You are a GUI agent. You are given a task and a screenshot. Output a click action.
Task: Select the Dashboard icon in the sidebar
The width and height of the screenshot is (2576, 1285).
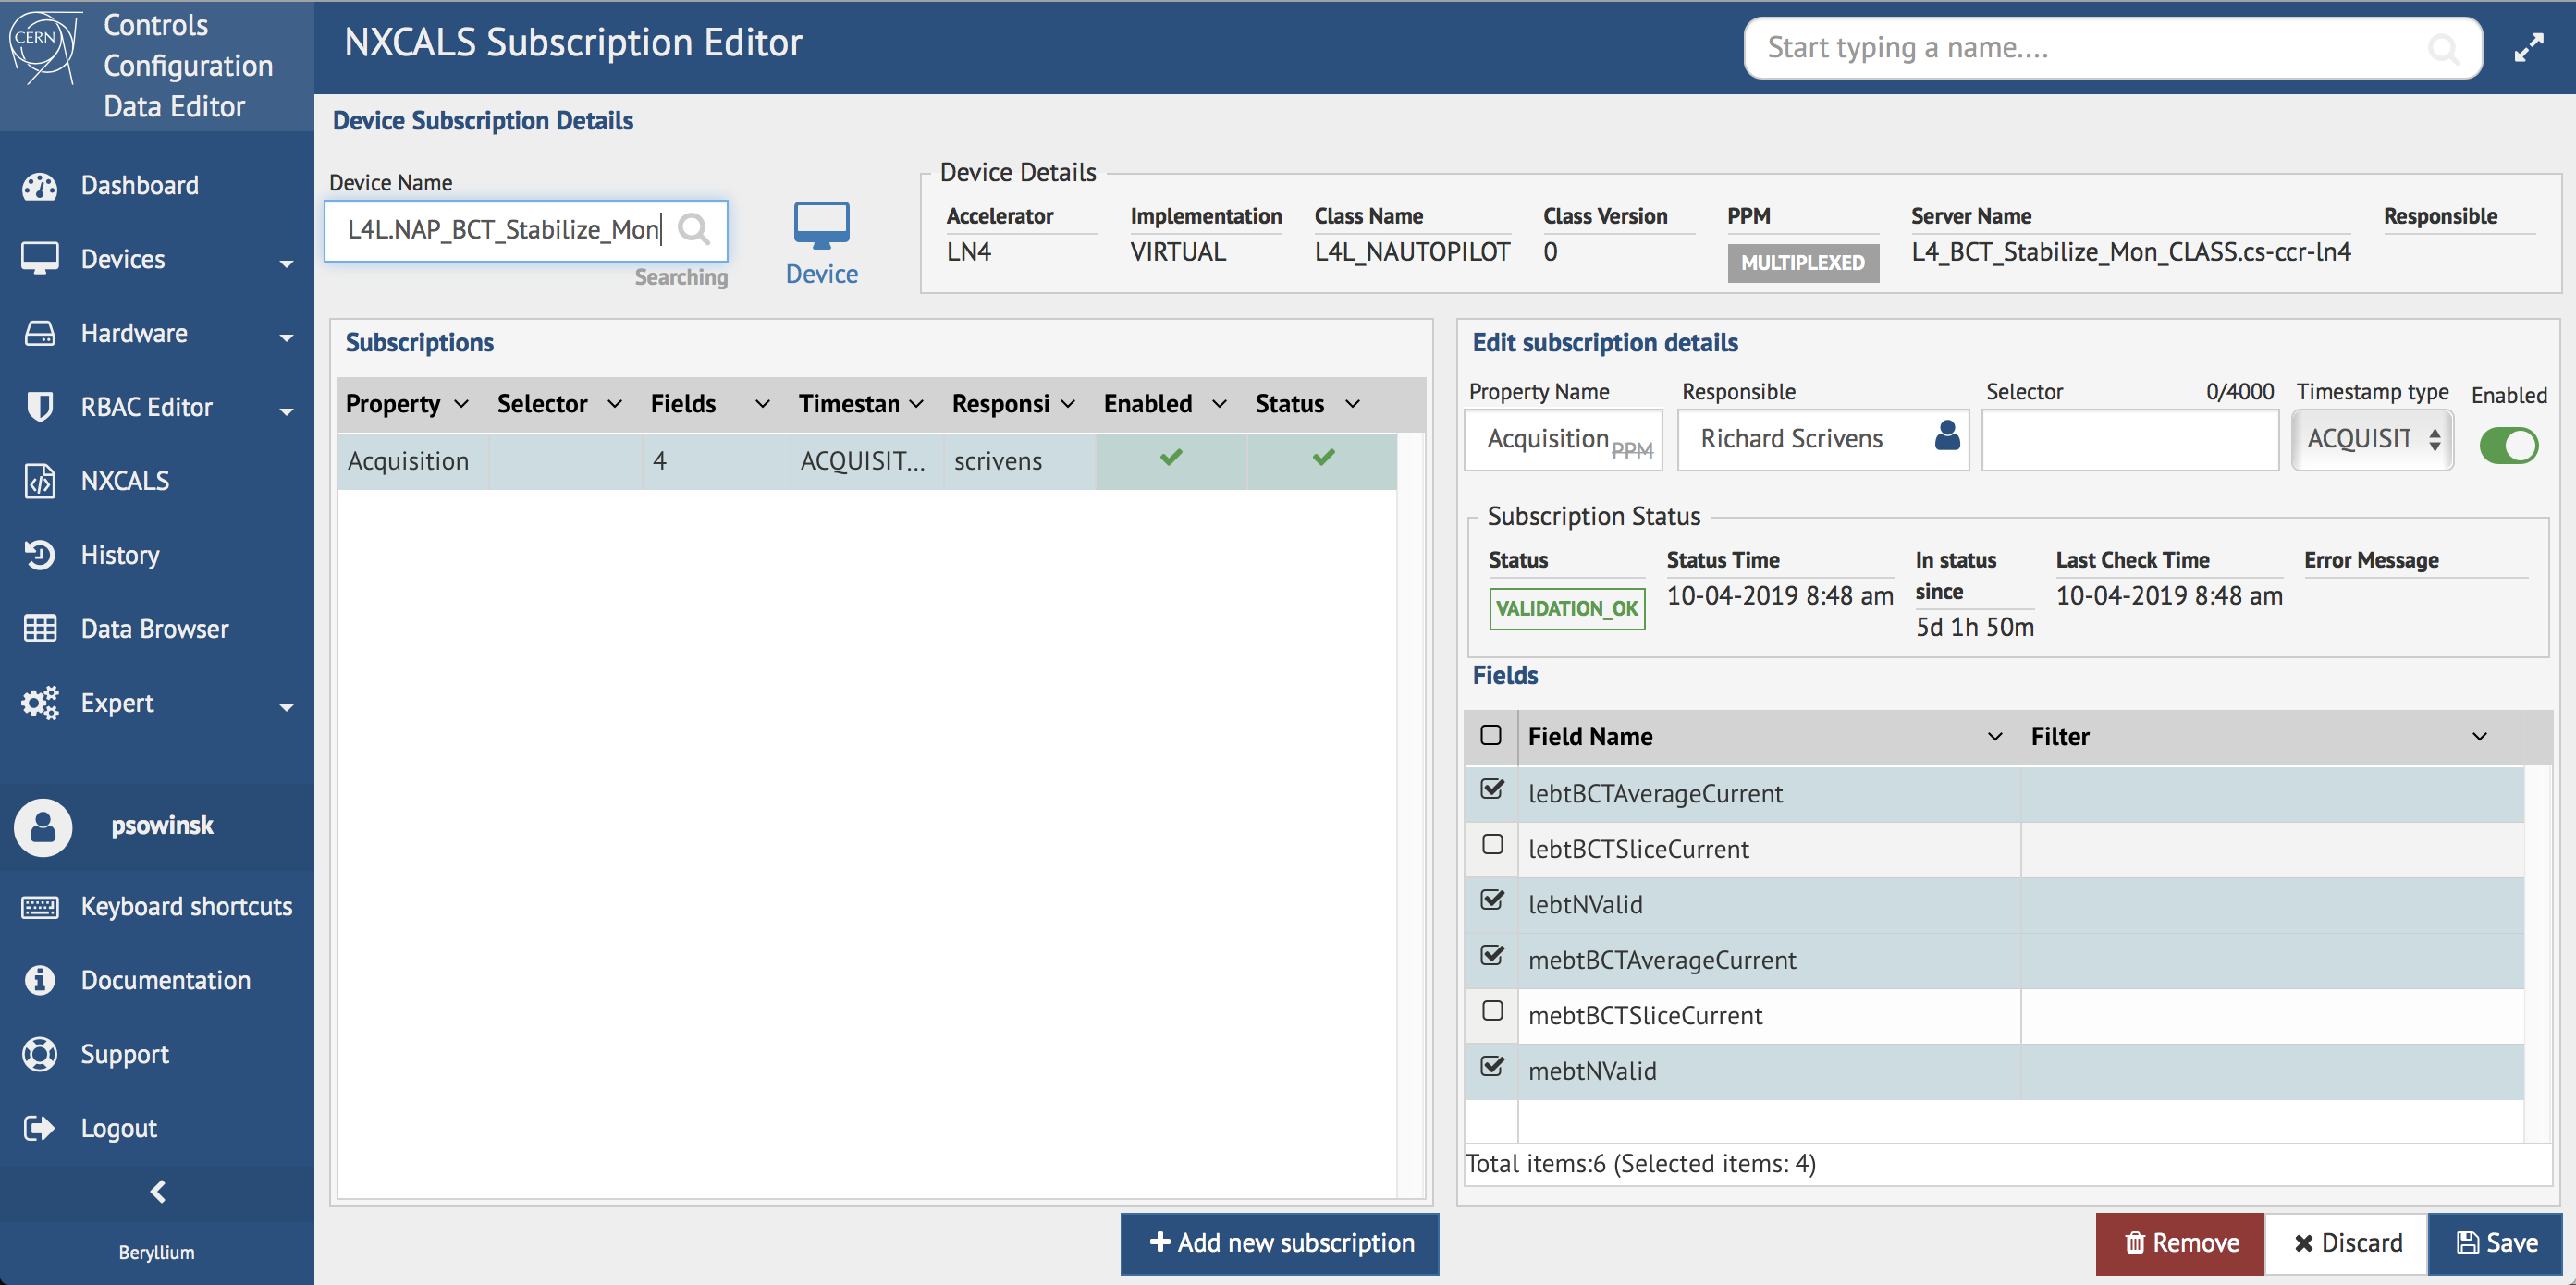39,185
